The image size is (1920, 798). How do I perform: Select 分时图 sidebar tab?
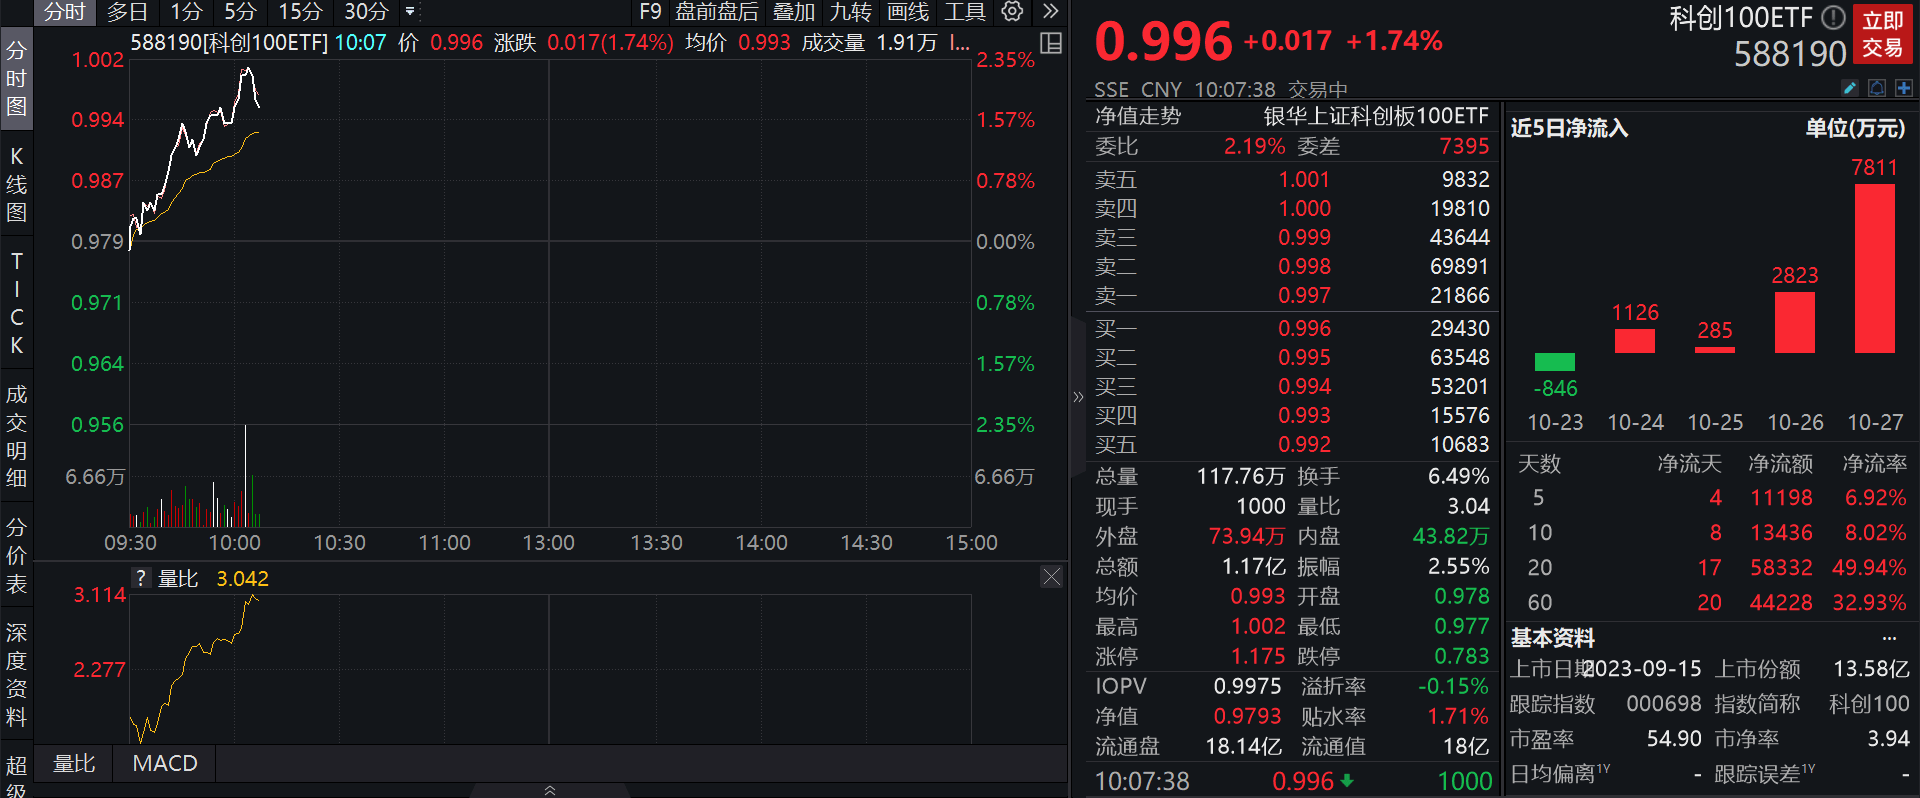tap(16, 79)
